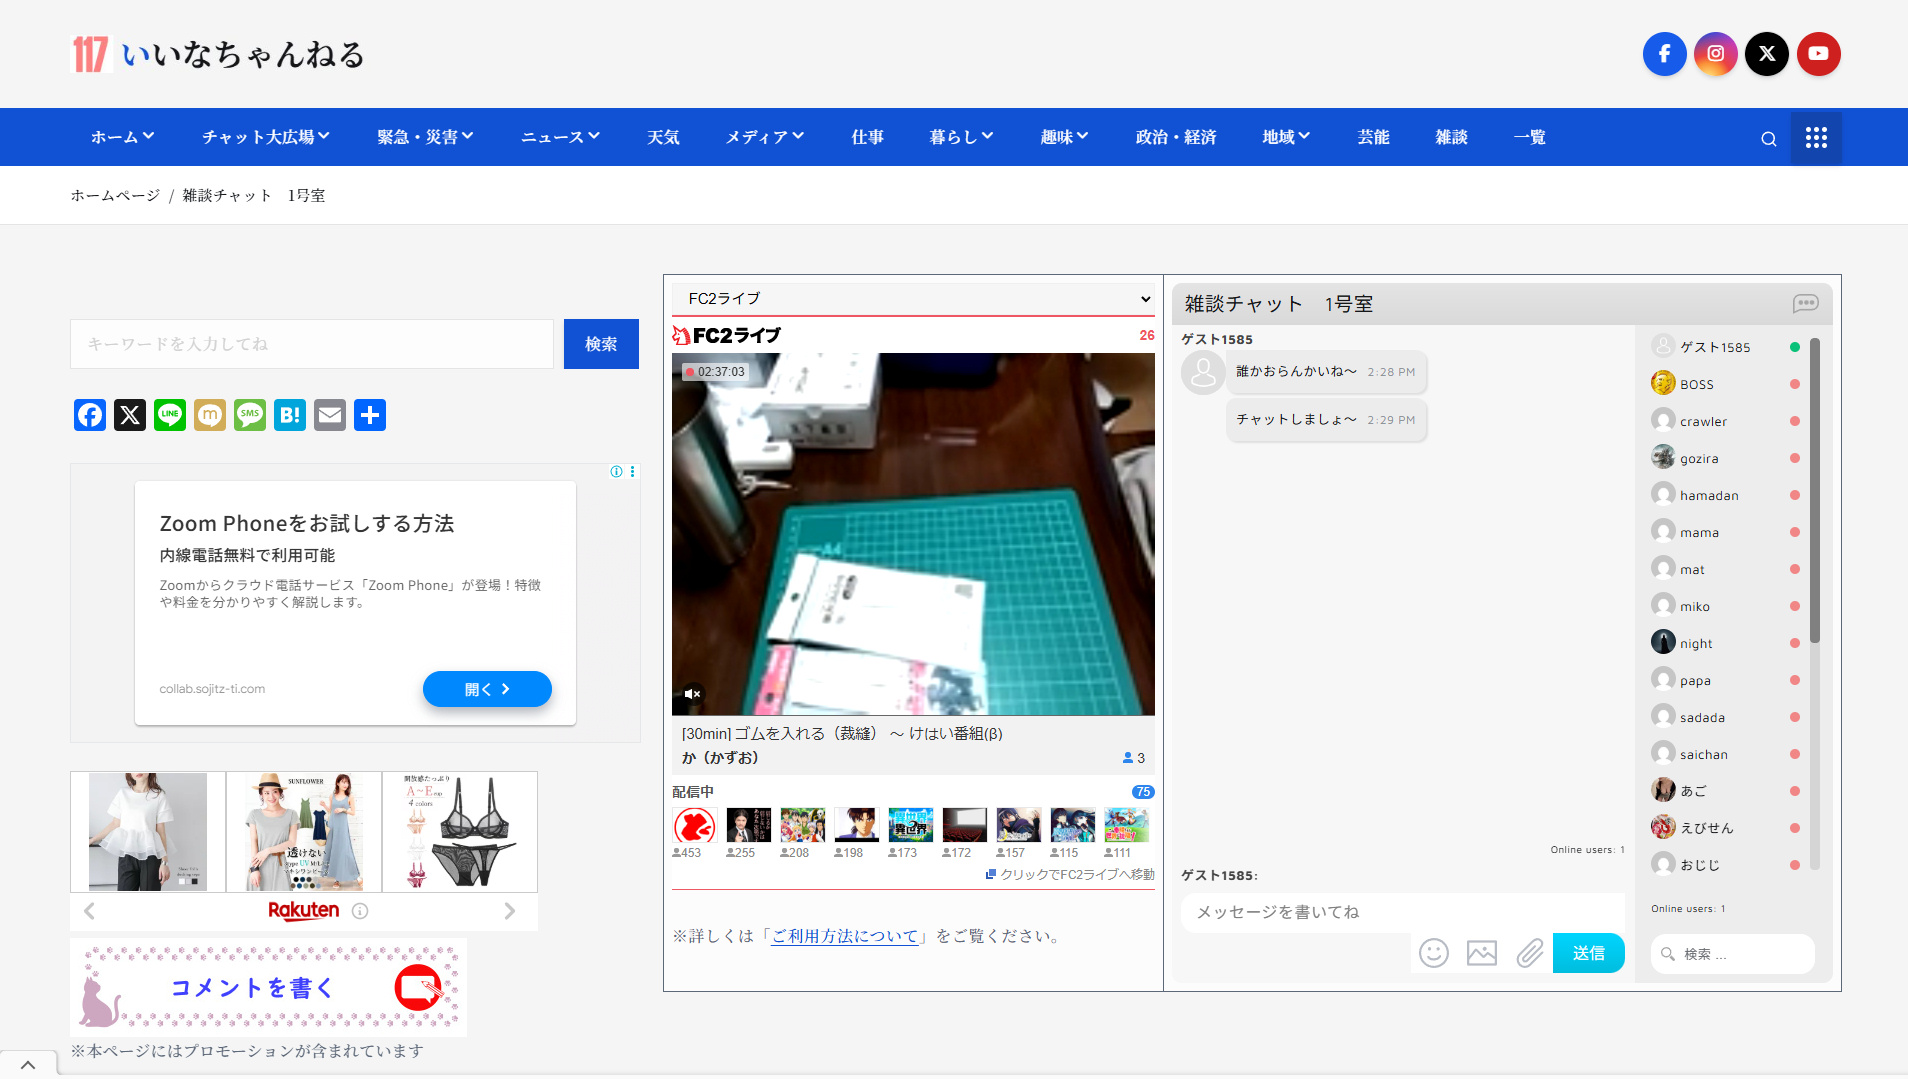1908x1079 pixels.
Task: Open the X social icon in header
Action: [1766, 54]
